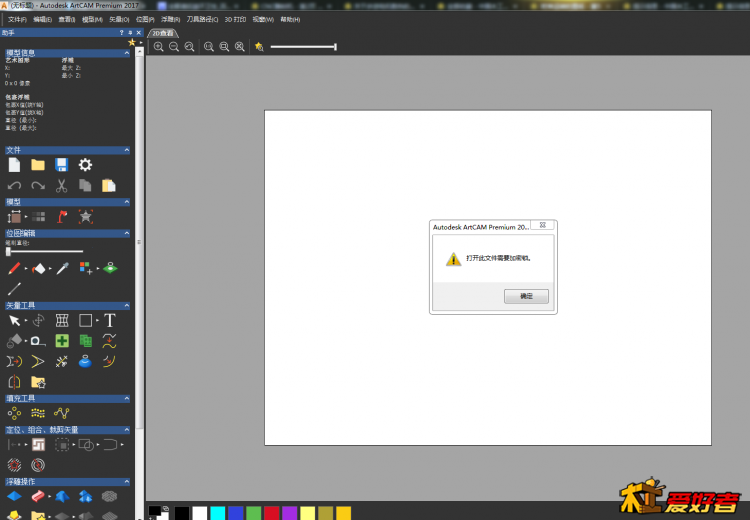
Task: Open the 帮助(H) menu
Action: (x=290, y=20)
